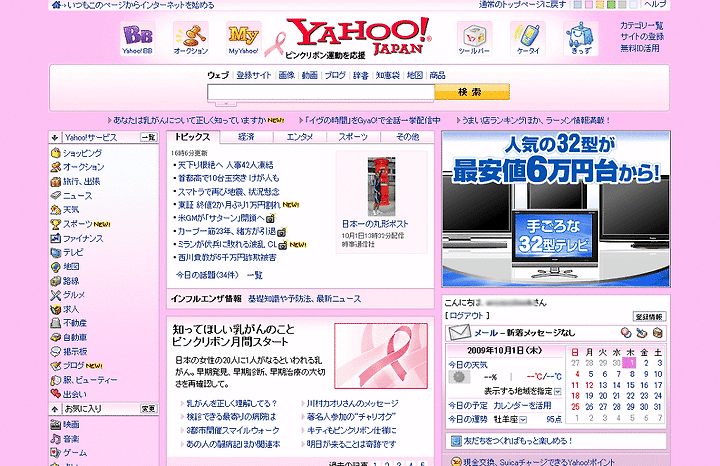Select the green theme color swatch
This screenshot has width=720, height=466.
(611, 5)
